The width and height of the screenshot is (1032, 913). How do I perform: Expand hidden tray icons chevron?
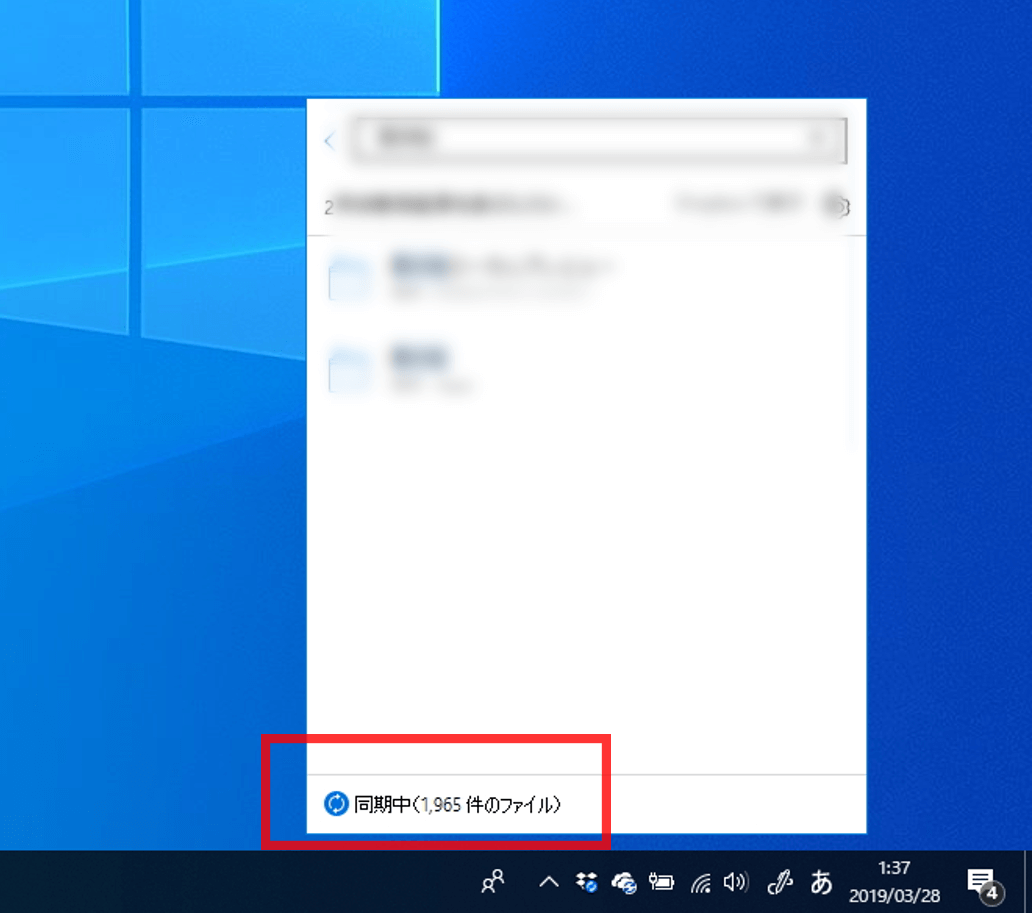pos(549,882)
